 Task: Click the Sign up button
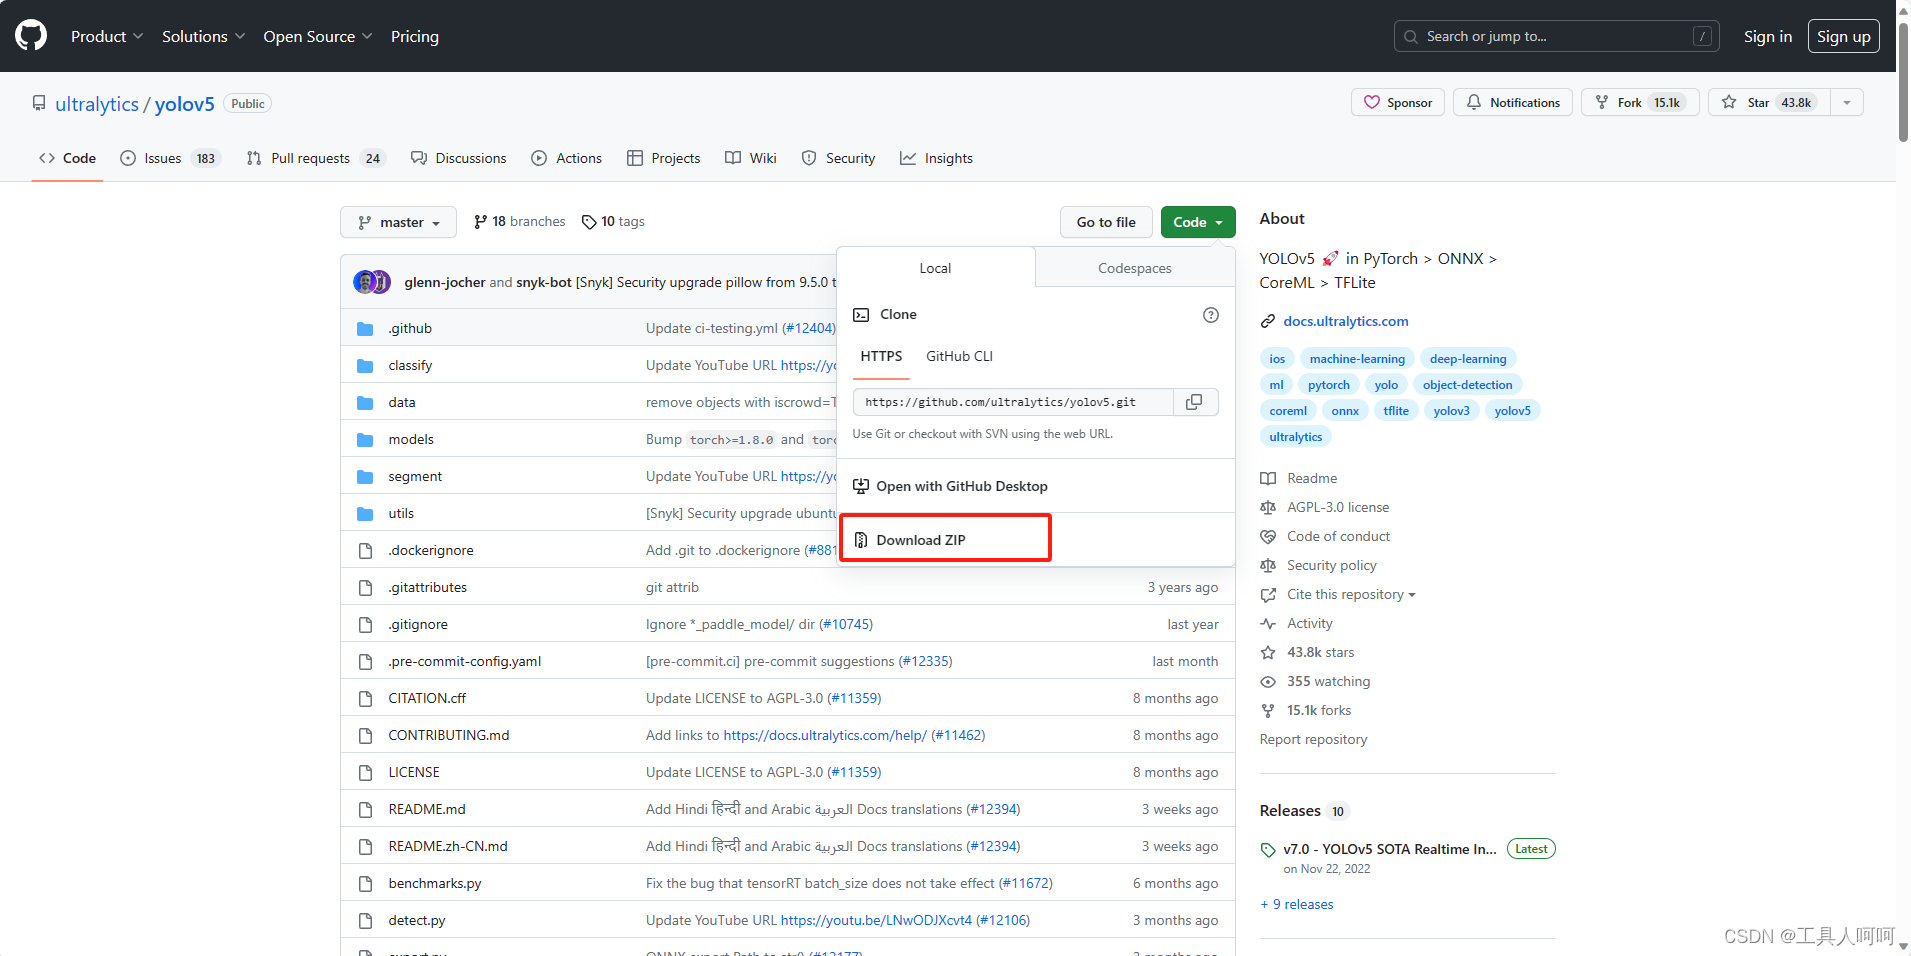point(1843,37)
